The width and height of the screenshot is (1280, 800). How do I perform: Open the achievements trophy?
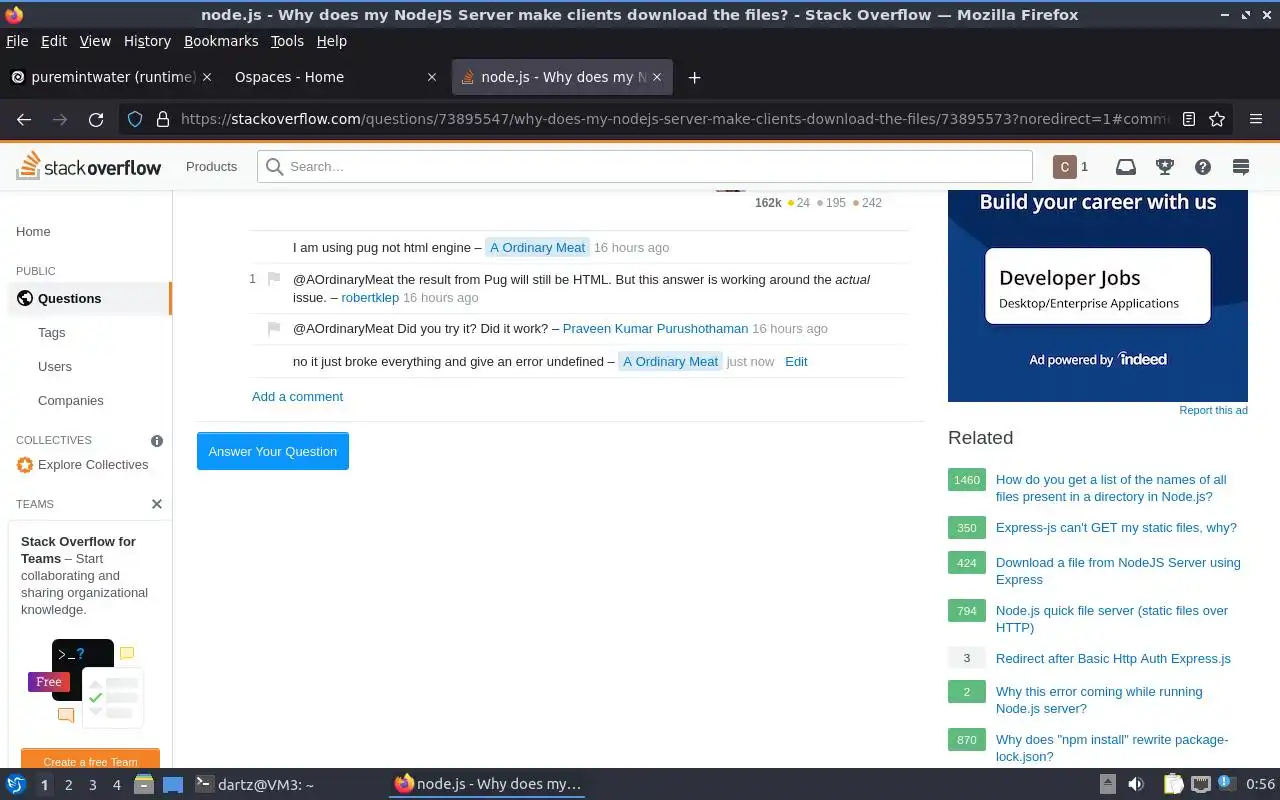click(x=1164, y=167)
